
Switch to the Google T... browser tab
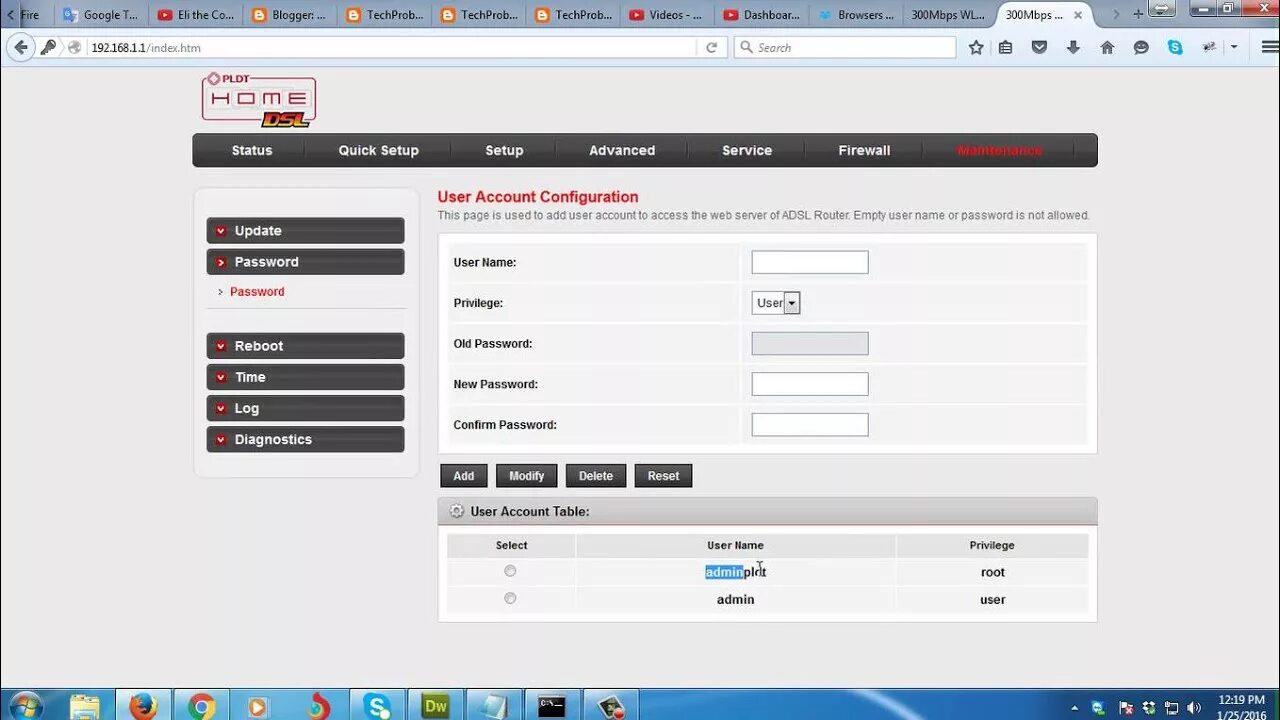click(101, 15)
